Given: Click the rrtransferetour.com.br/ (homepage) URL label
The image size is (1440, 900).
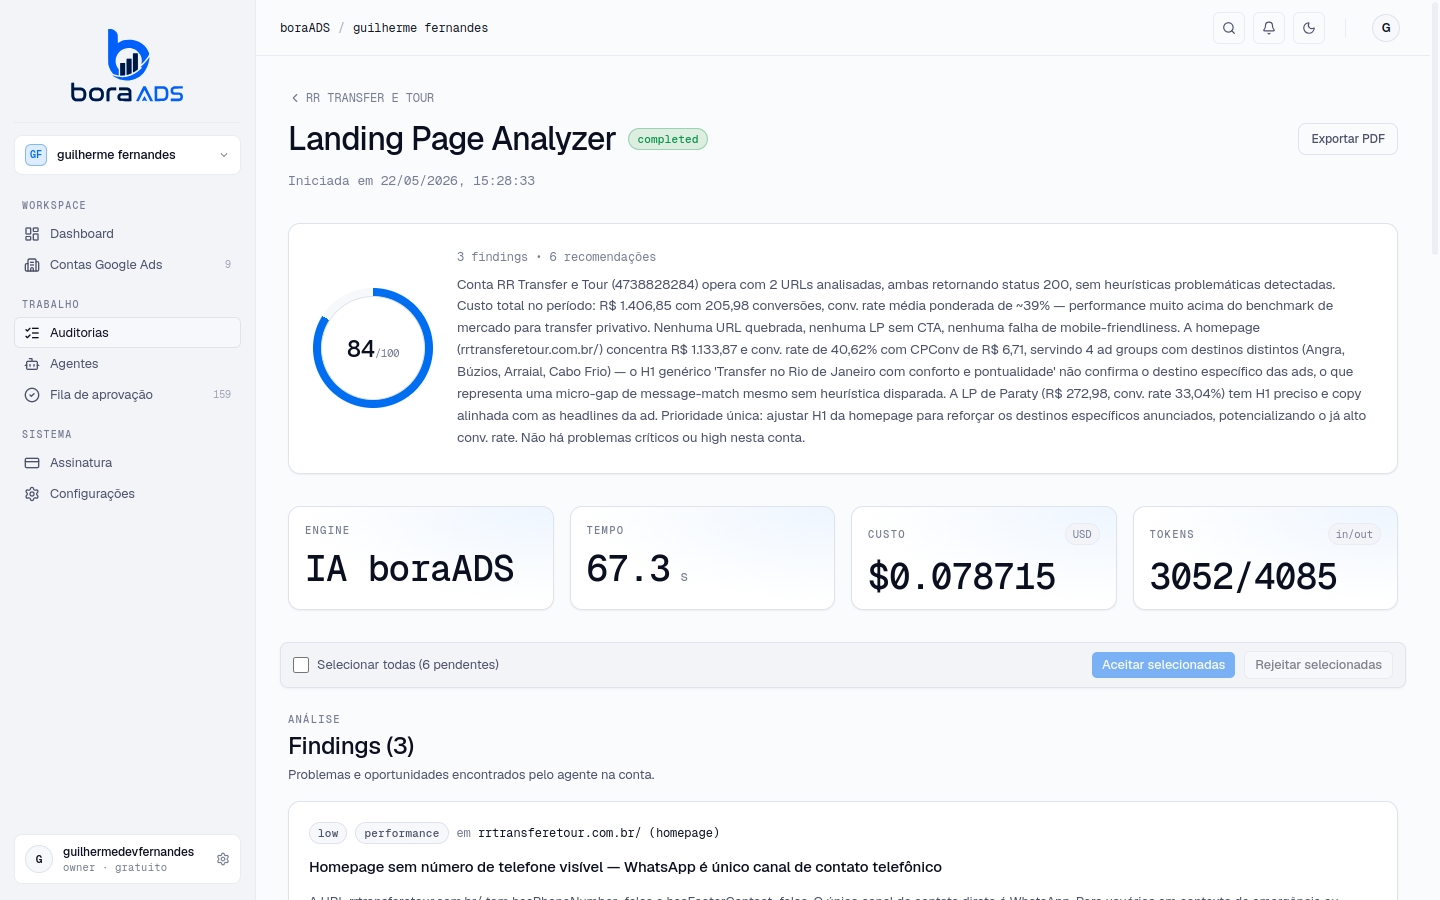Looking at the screenshot, I should [599, 833].
